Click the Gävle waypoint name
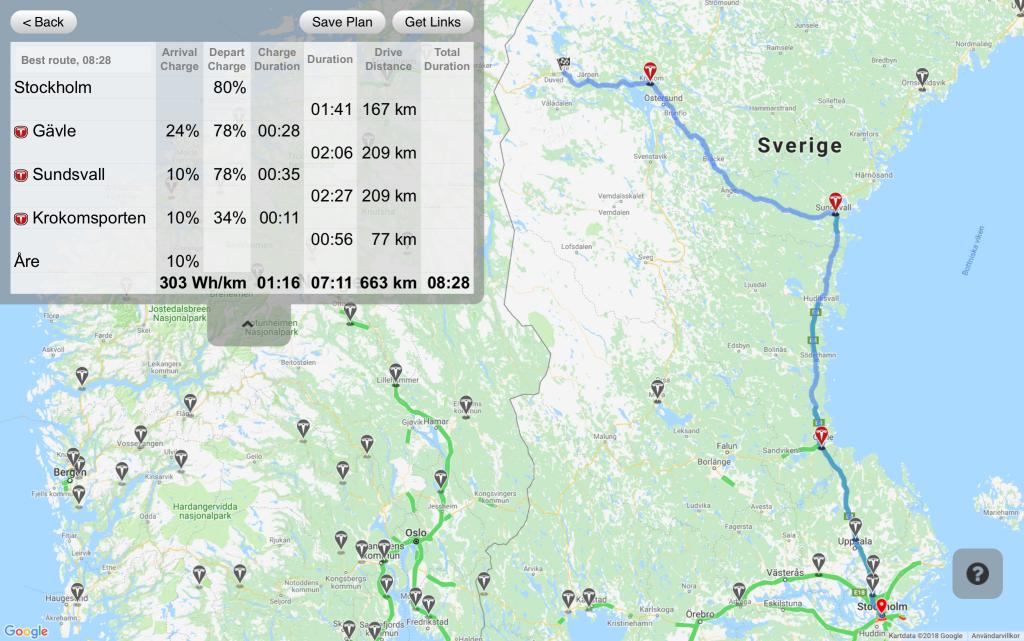Image resolution: width=1024 pixels, height=641 pixels. point(54,131)
